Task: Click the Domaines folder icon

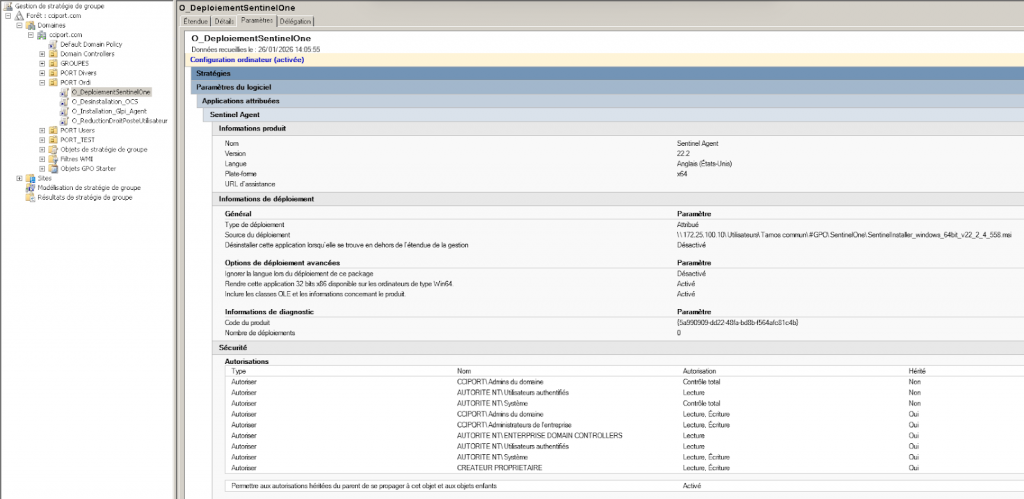Action: (30, 25)
